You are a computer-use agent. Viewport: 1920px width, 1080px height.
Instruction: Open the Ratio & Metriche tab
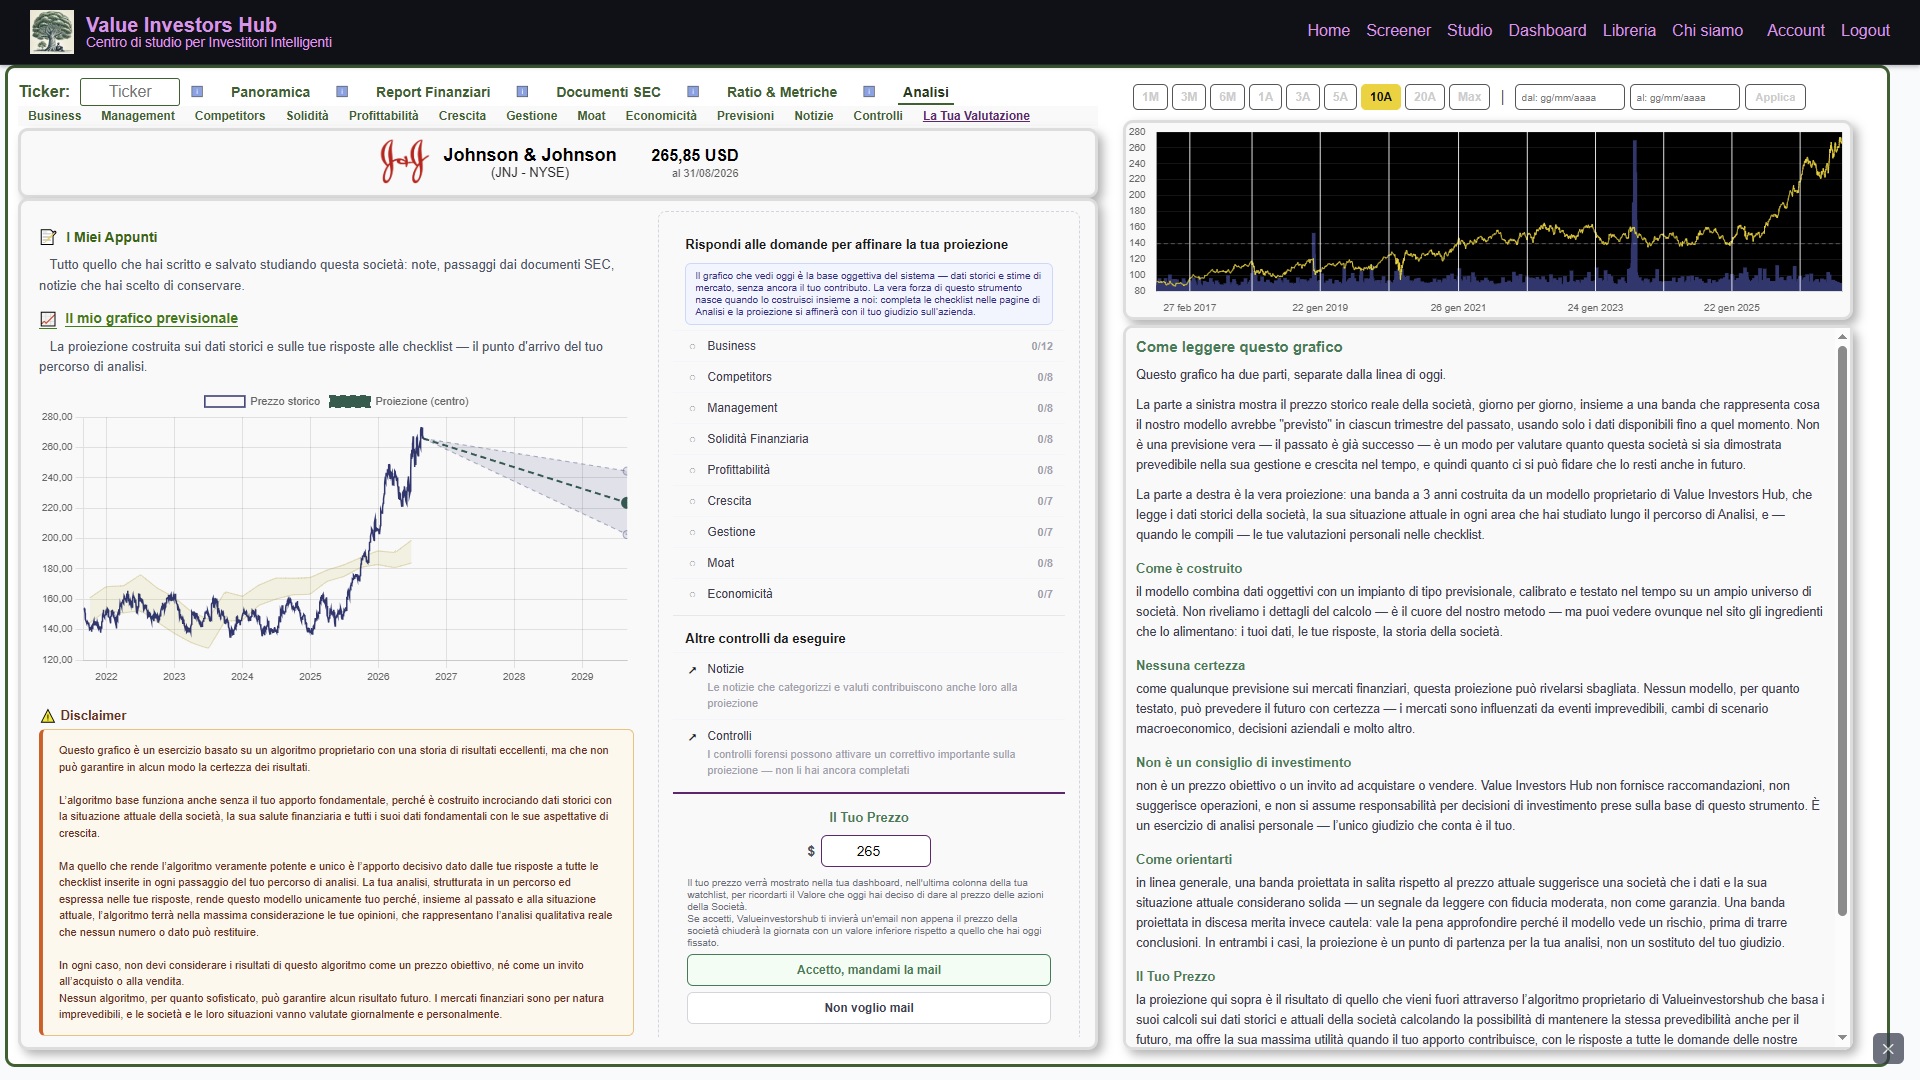[781, 92]
